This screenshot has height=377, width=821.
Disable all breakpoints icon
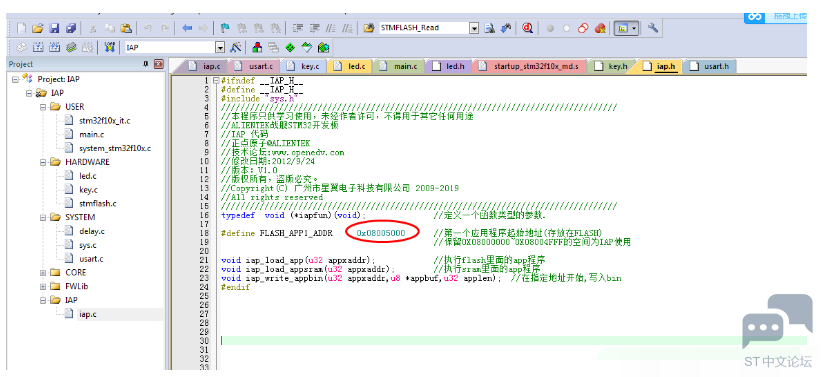(x=583, y=28)
